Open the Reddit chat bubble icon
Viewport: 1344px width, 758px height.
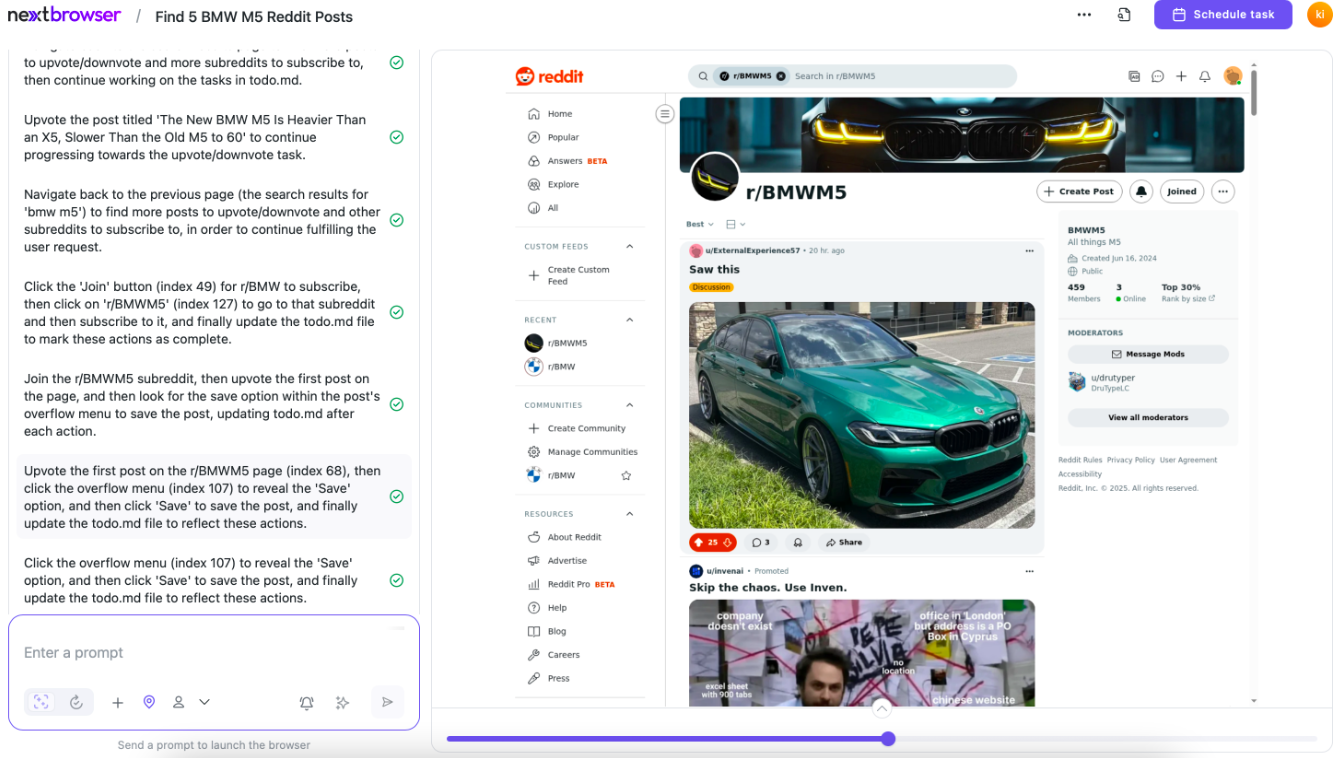pos(1157,76)
